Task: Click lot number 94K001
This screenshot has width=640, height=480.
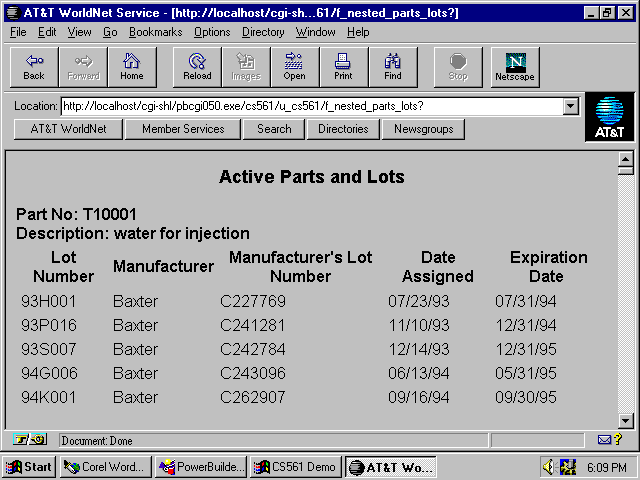Action: [49, 398]
